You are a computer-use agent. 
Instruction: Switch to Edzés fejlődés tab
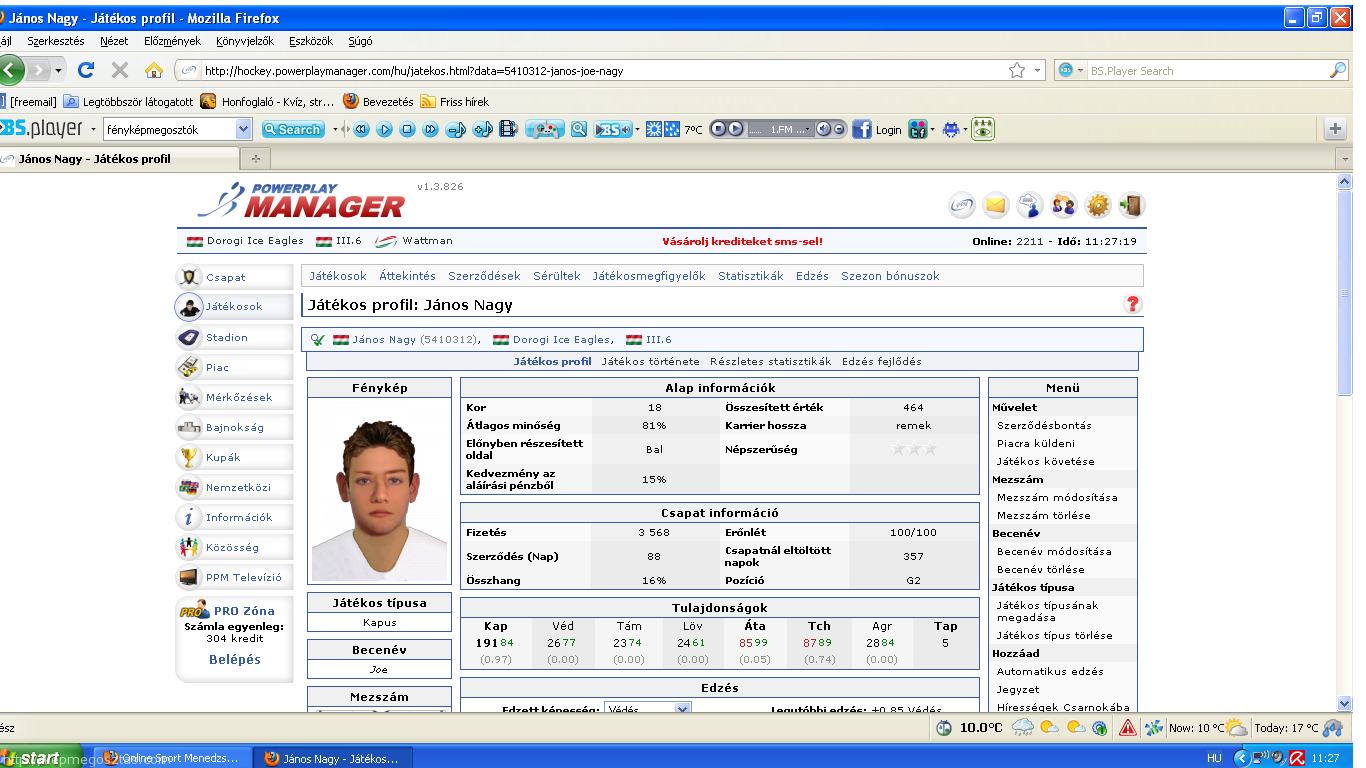click(882, 361)
